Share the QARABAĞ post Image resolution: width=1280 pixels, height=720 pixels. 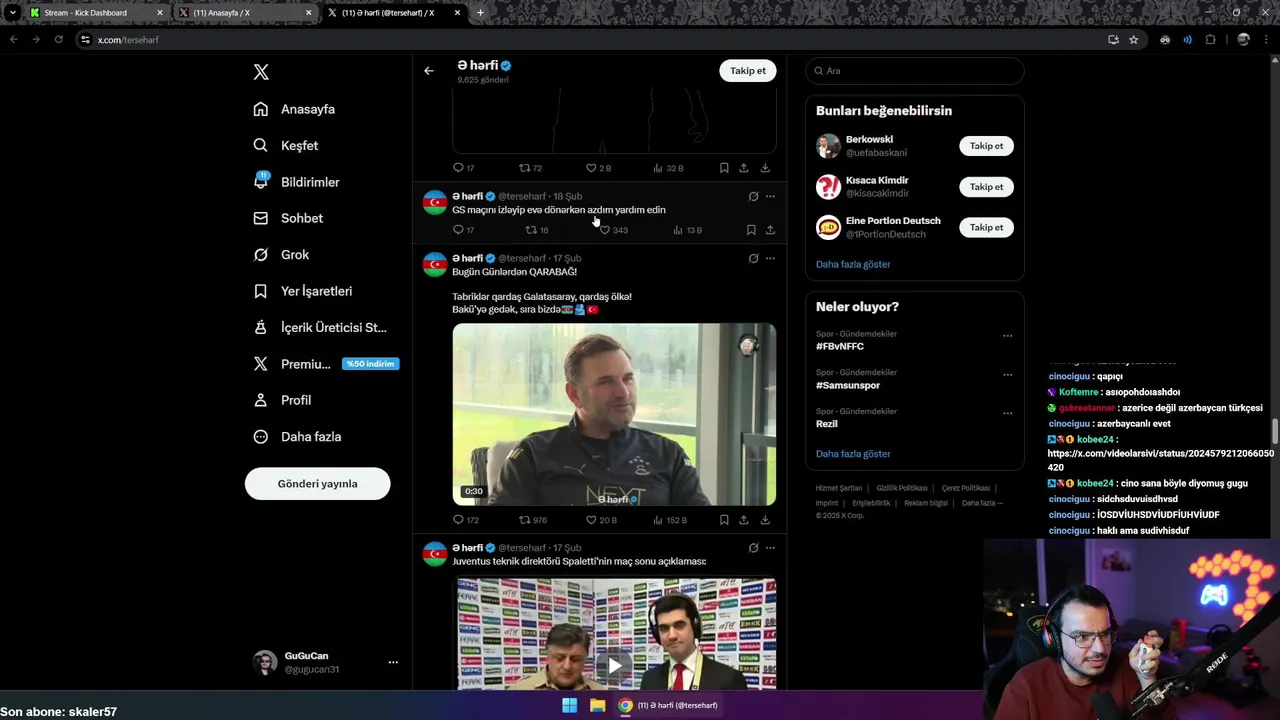pyautogui.click(x=744, y=520)
